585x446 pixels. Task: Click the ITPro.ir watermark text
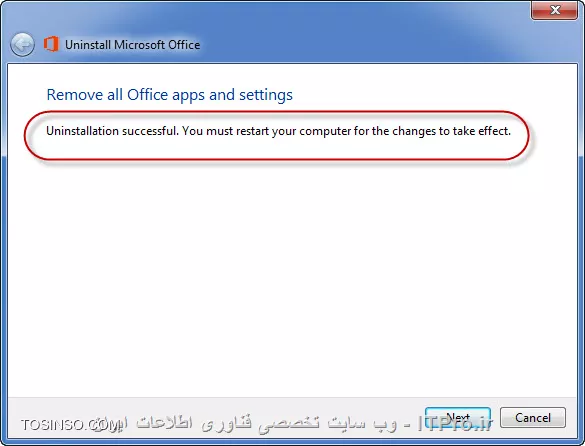point(455,424)
